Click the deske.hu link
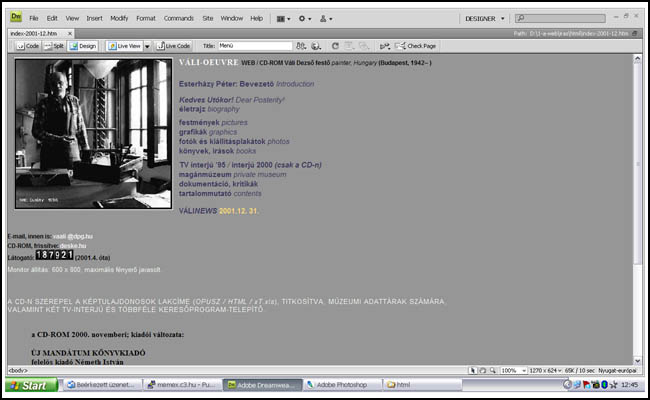 [73, 246]
